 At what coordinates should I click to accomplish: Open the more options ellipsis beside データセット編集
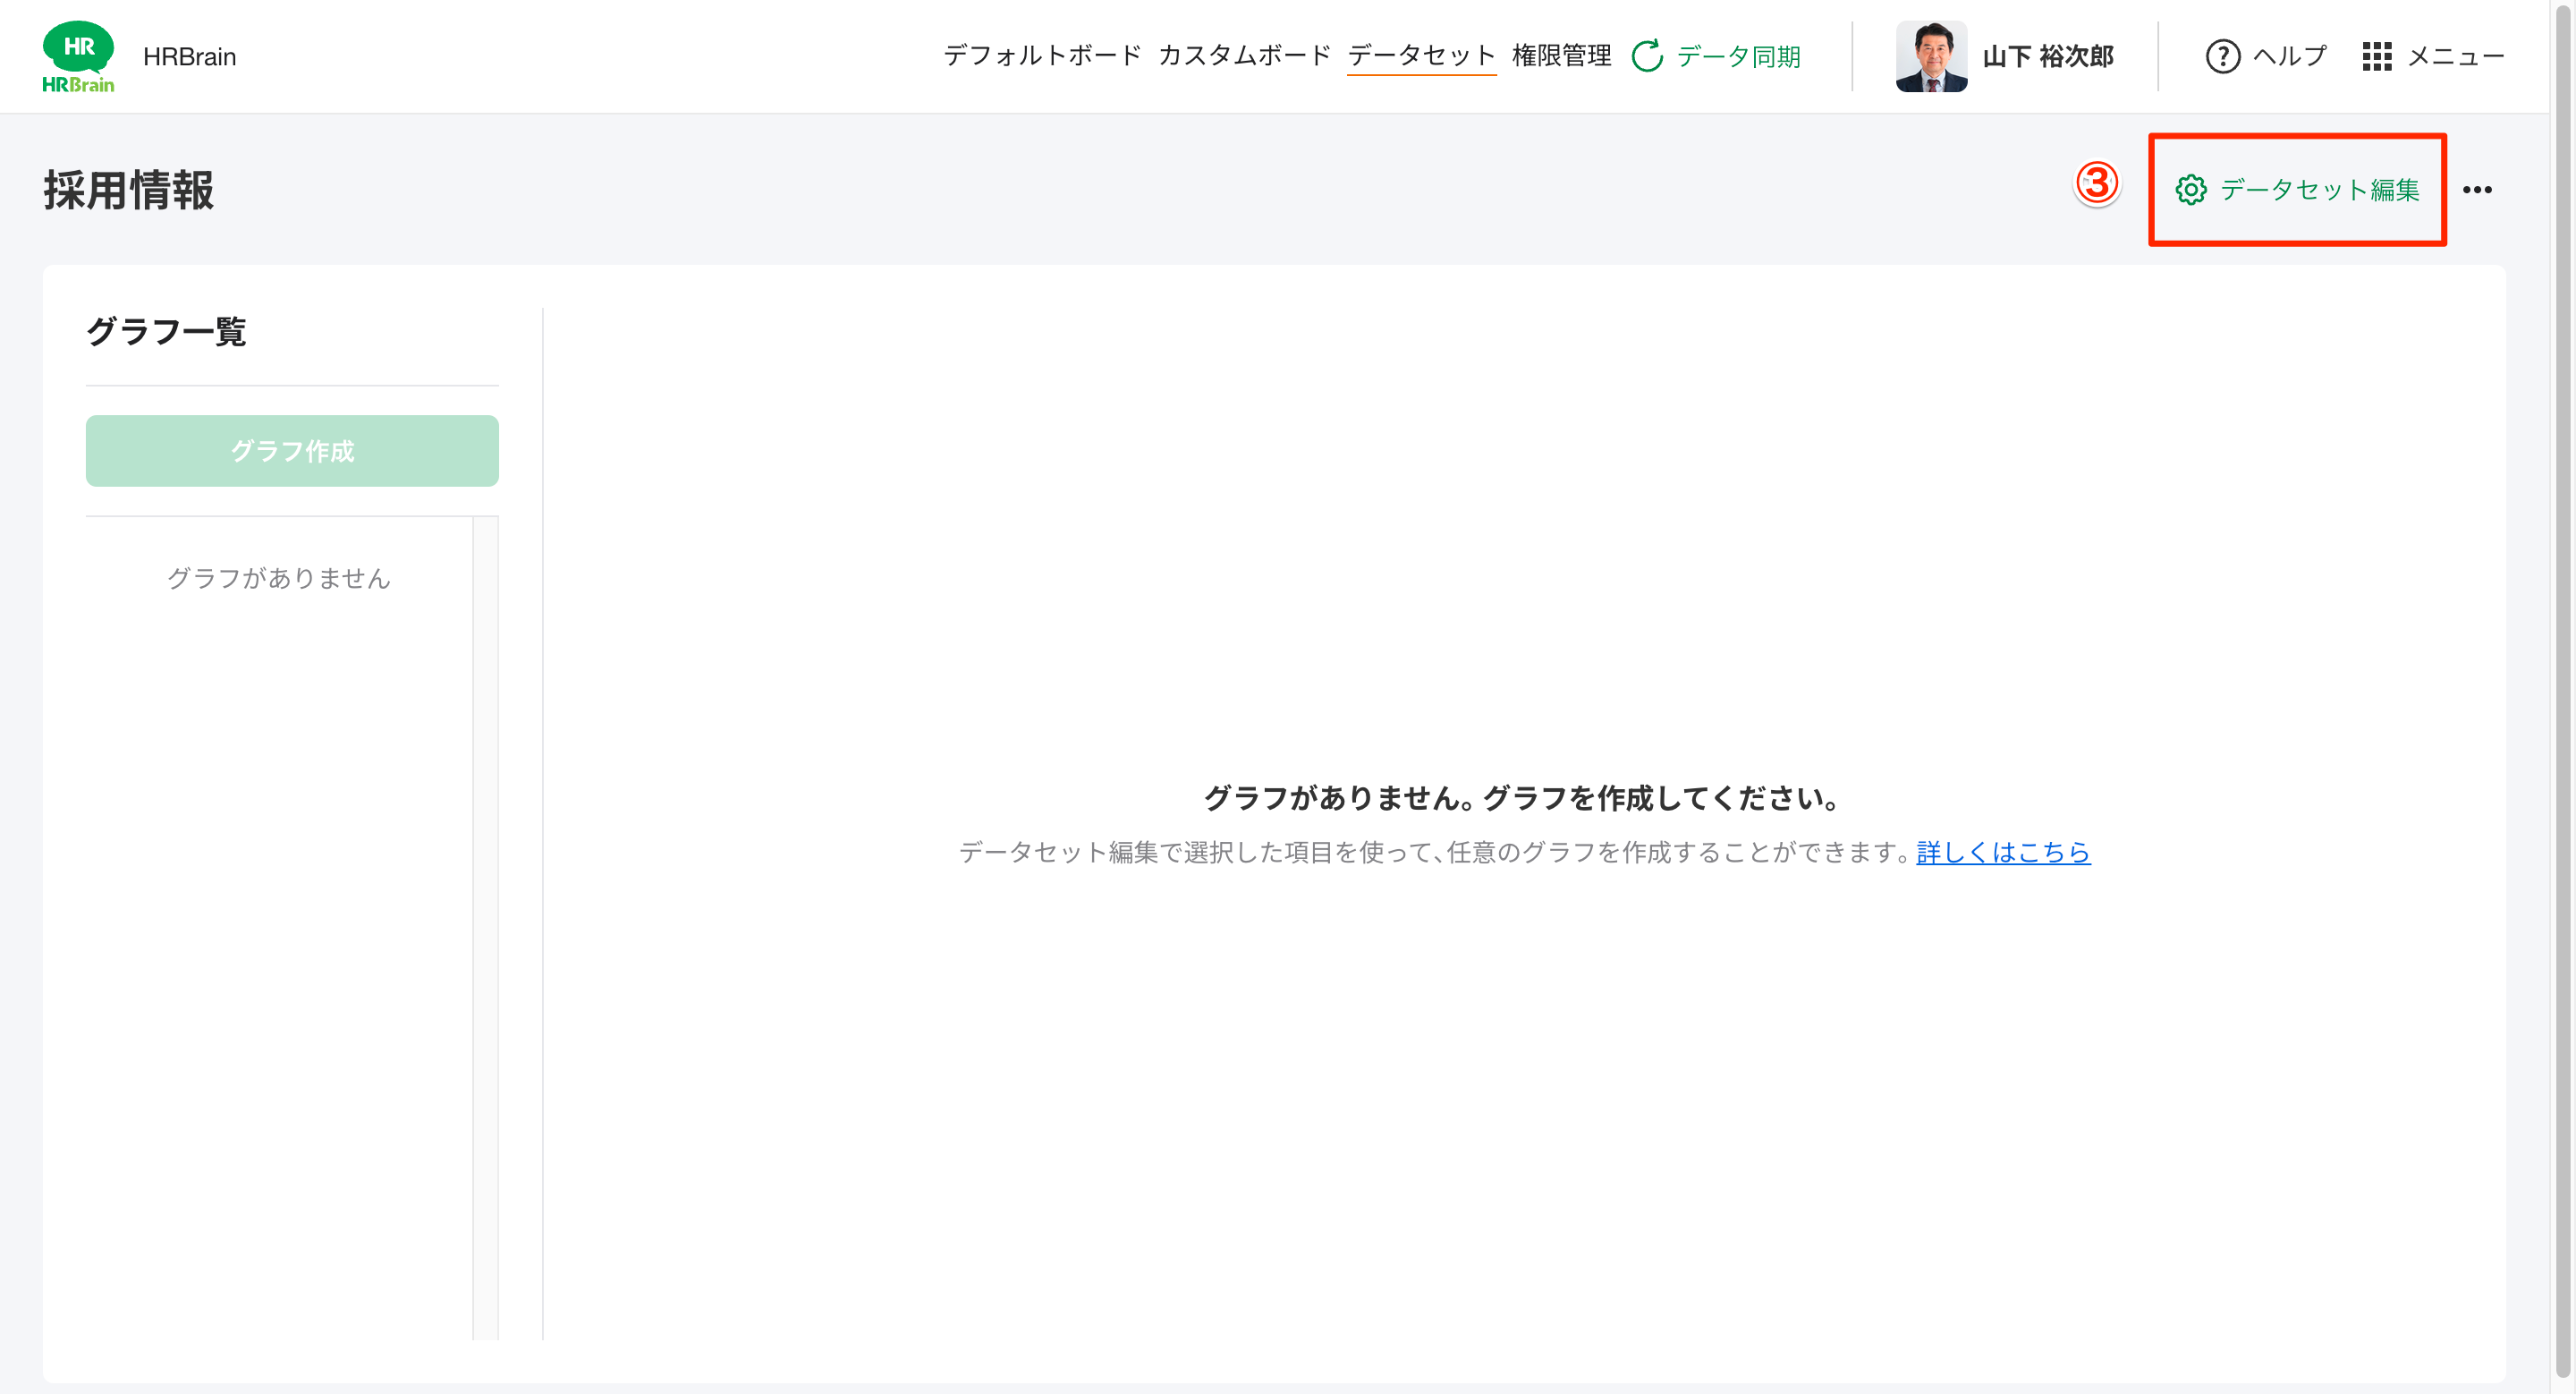(2479, 190)
